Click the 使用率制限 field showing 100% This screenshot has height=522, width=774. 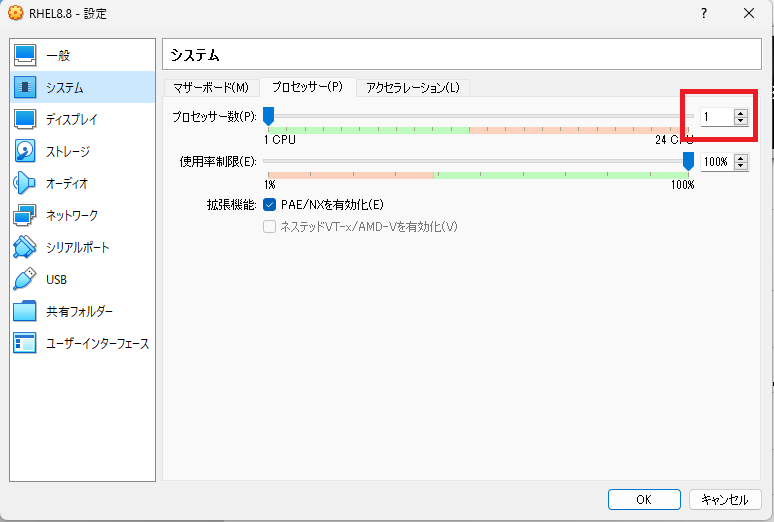click(717, 161)
